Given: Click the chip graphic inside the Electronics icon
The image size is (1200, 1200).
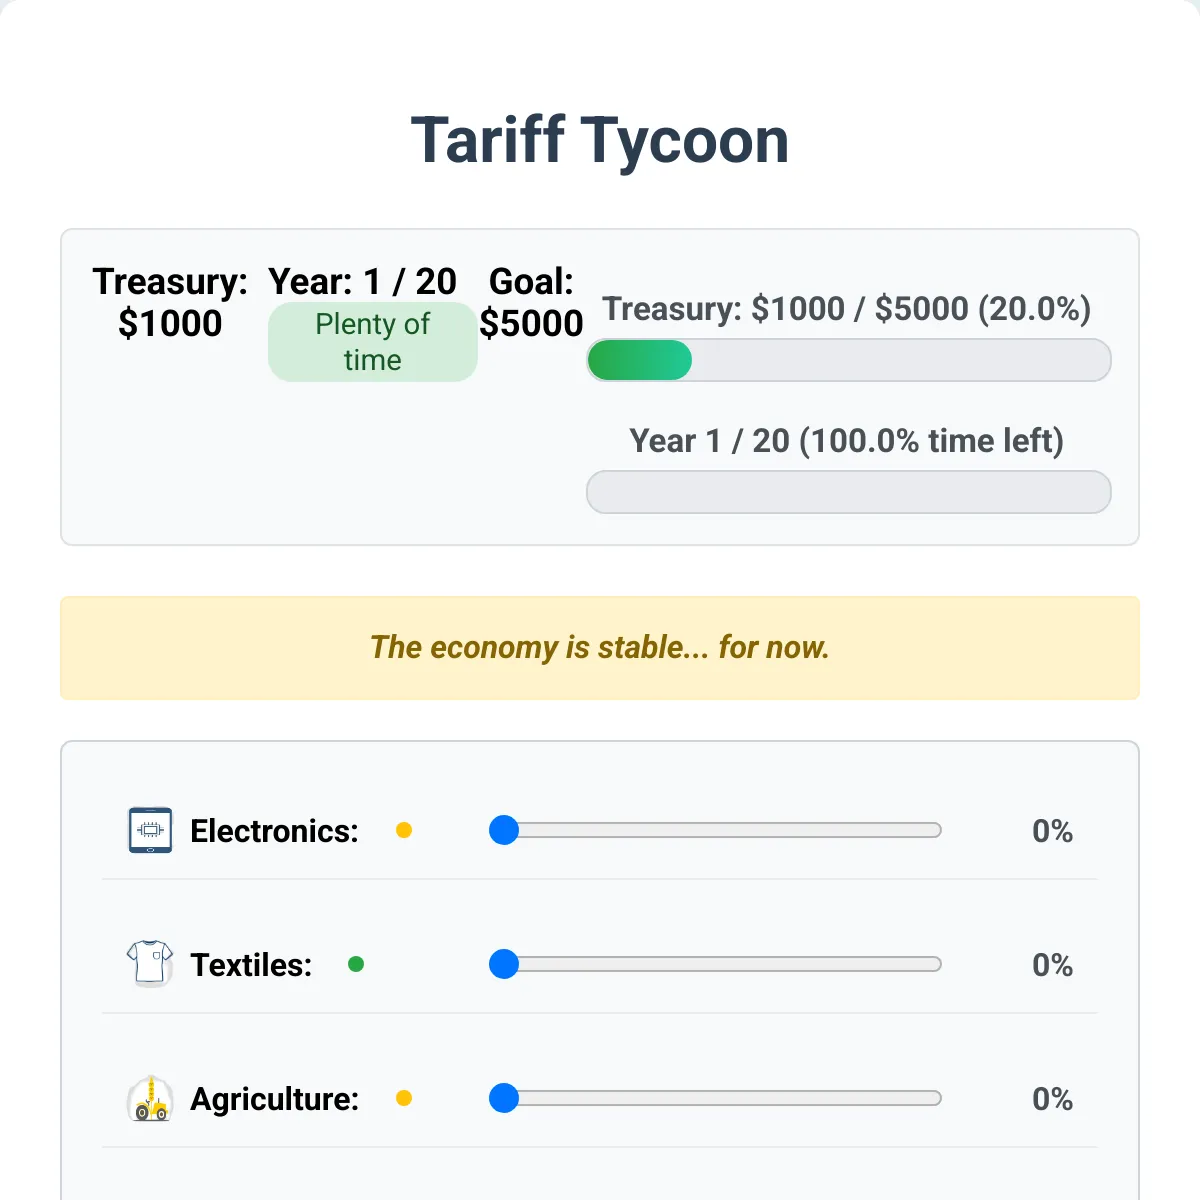Looking at the screenshot, I should coord(150,828).
